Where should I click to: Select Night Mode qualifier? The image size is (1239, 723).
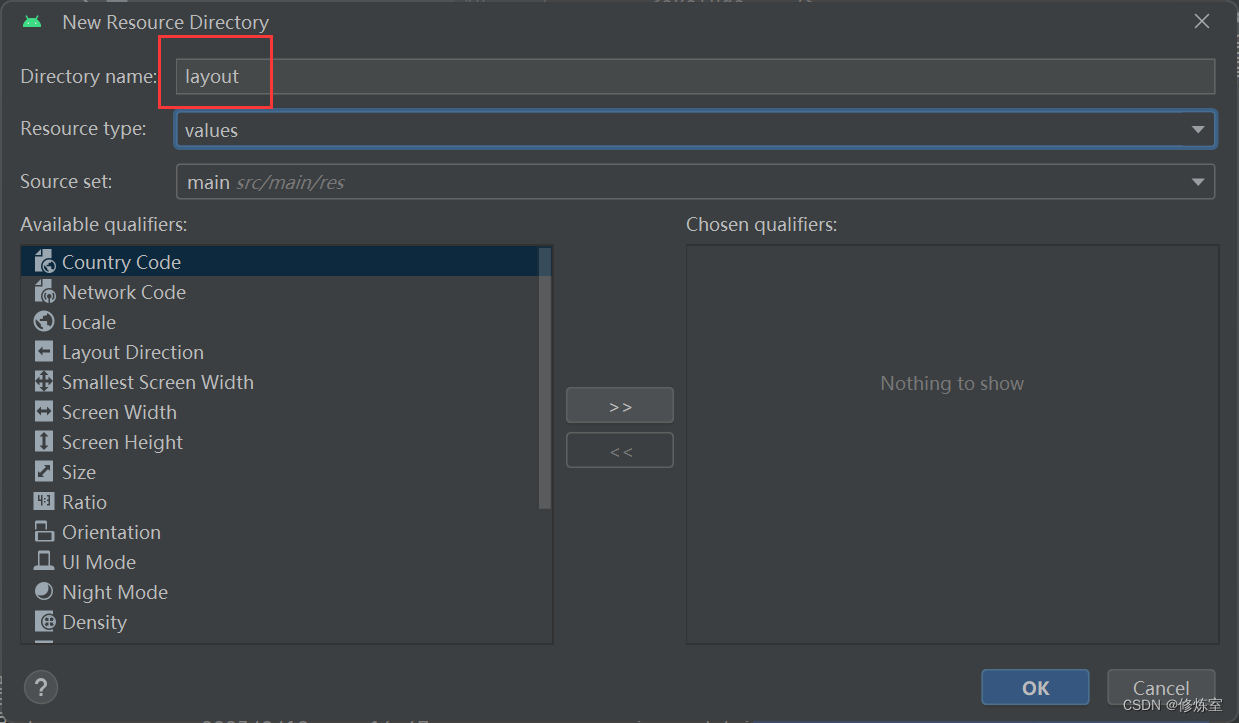tap(280, 592)
